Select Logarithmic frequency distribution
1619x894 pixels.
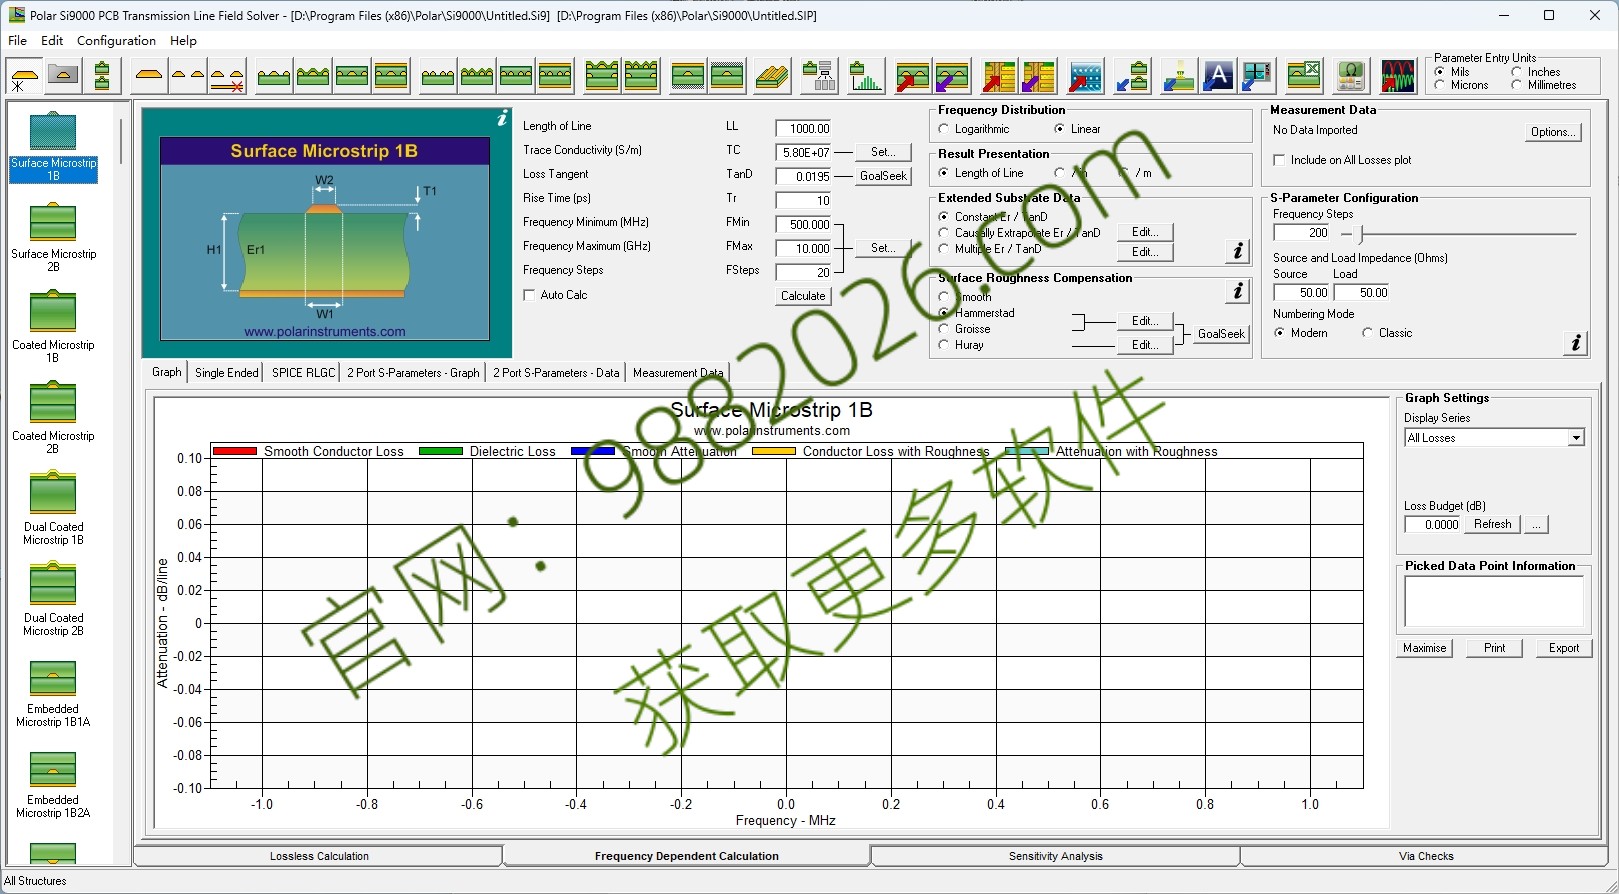[944, 129]
